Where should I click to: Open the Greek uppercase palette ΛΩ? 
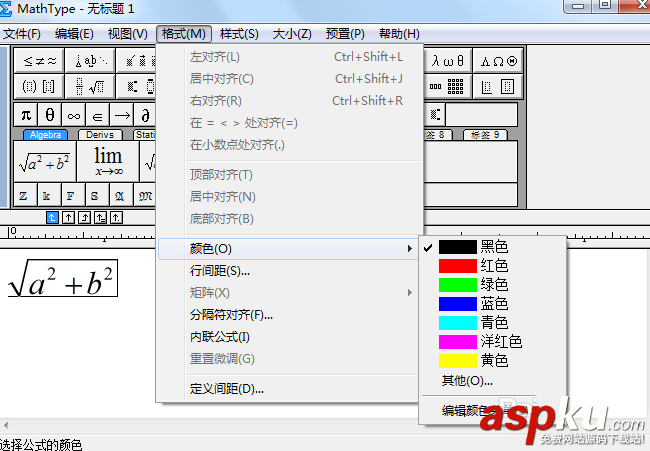(x=498, y=61)
